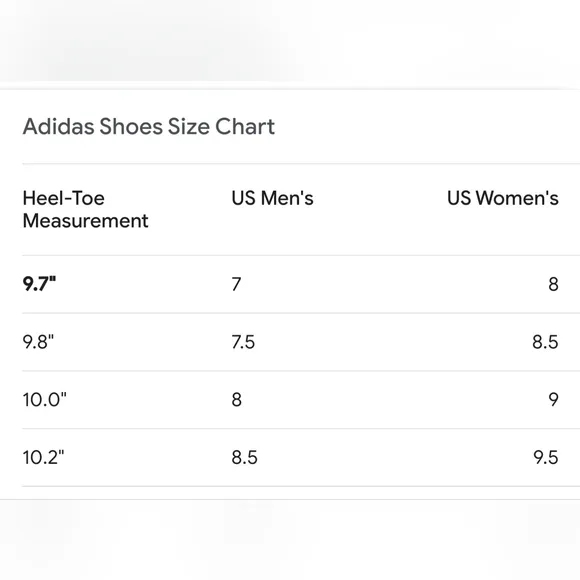Select women's size 8.5 in the 9.8" row
This screenshot has height=580, width=580.
click(545, 342)
